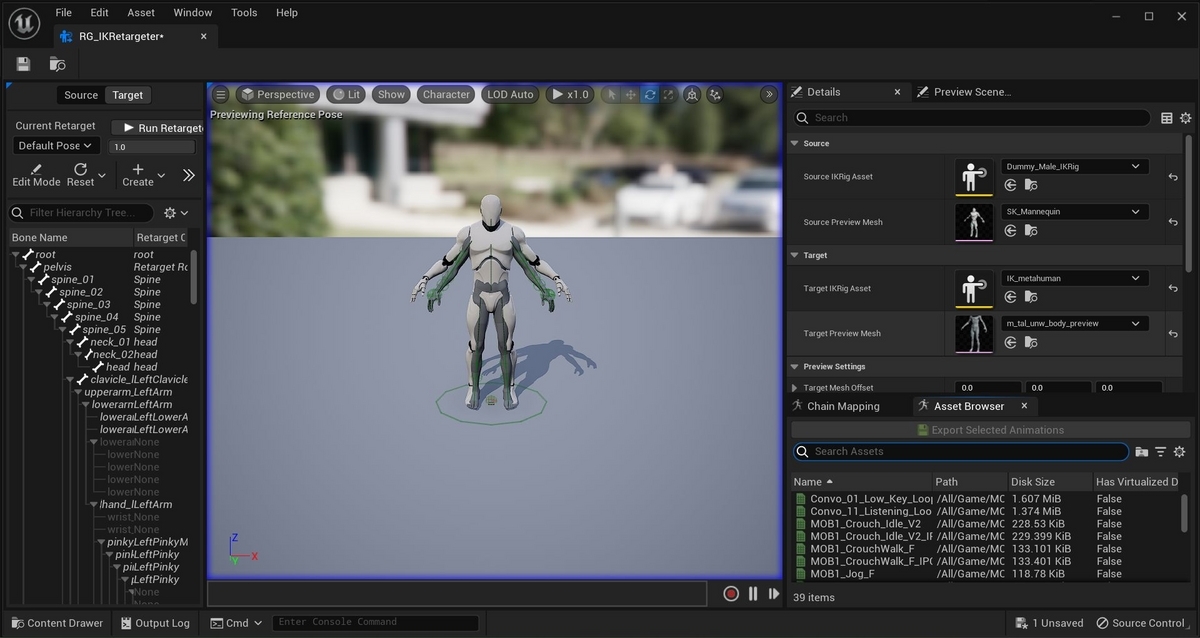
Task: Open the Window menu
Action: point(193,13)
